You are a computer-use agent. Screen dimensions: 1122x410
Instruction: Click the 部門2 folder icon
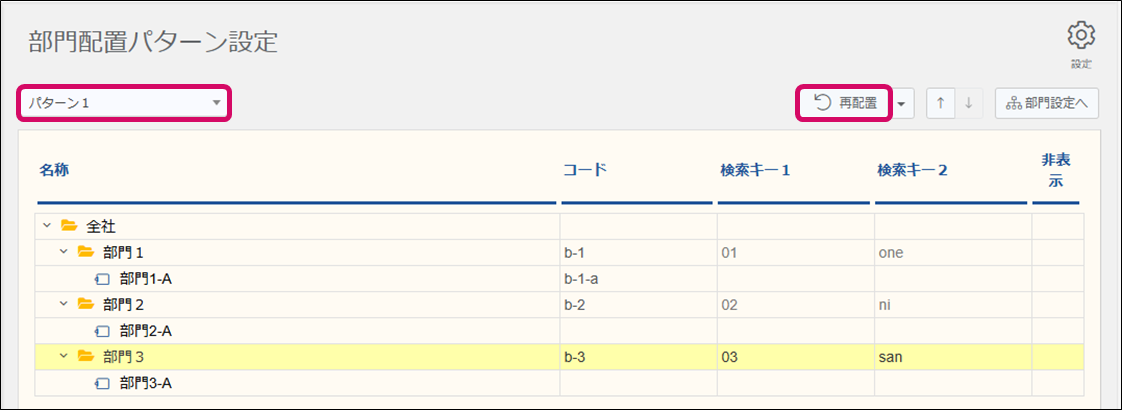[86, 304]
